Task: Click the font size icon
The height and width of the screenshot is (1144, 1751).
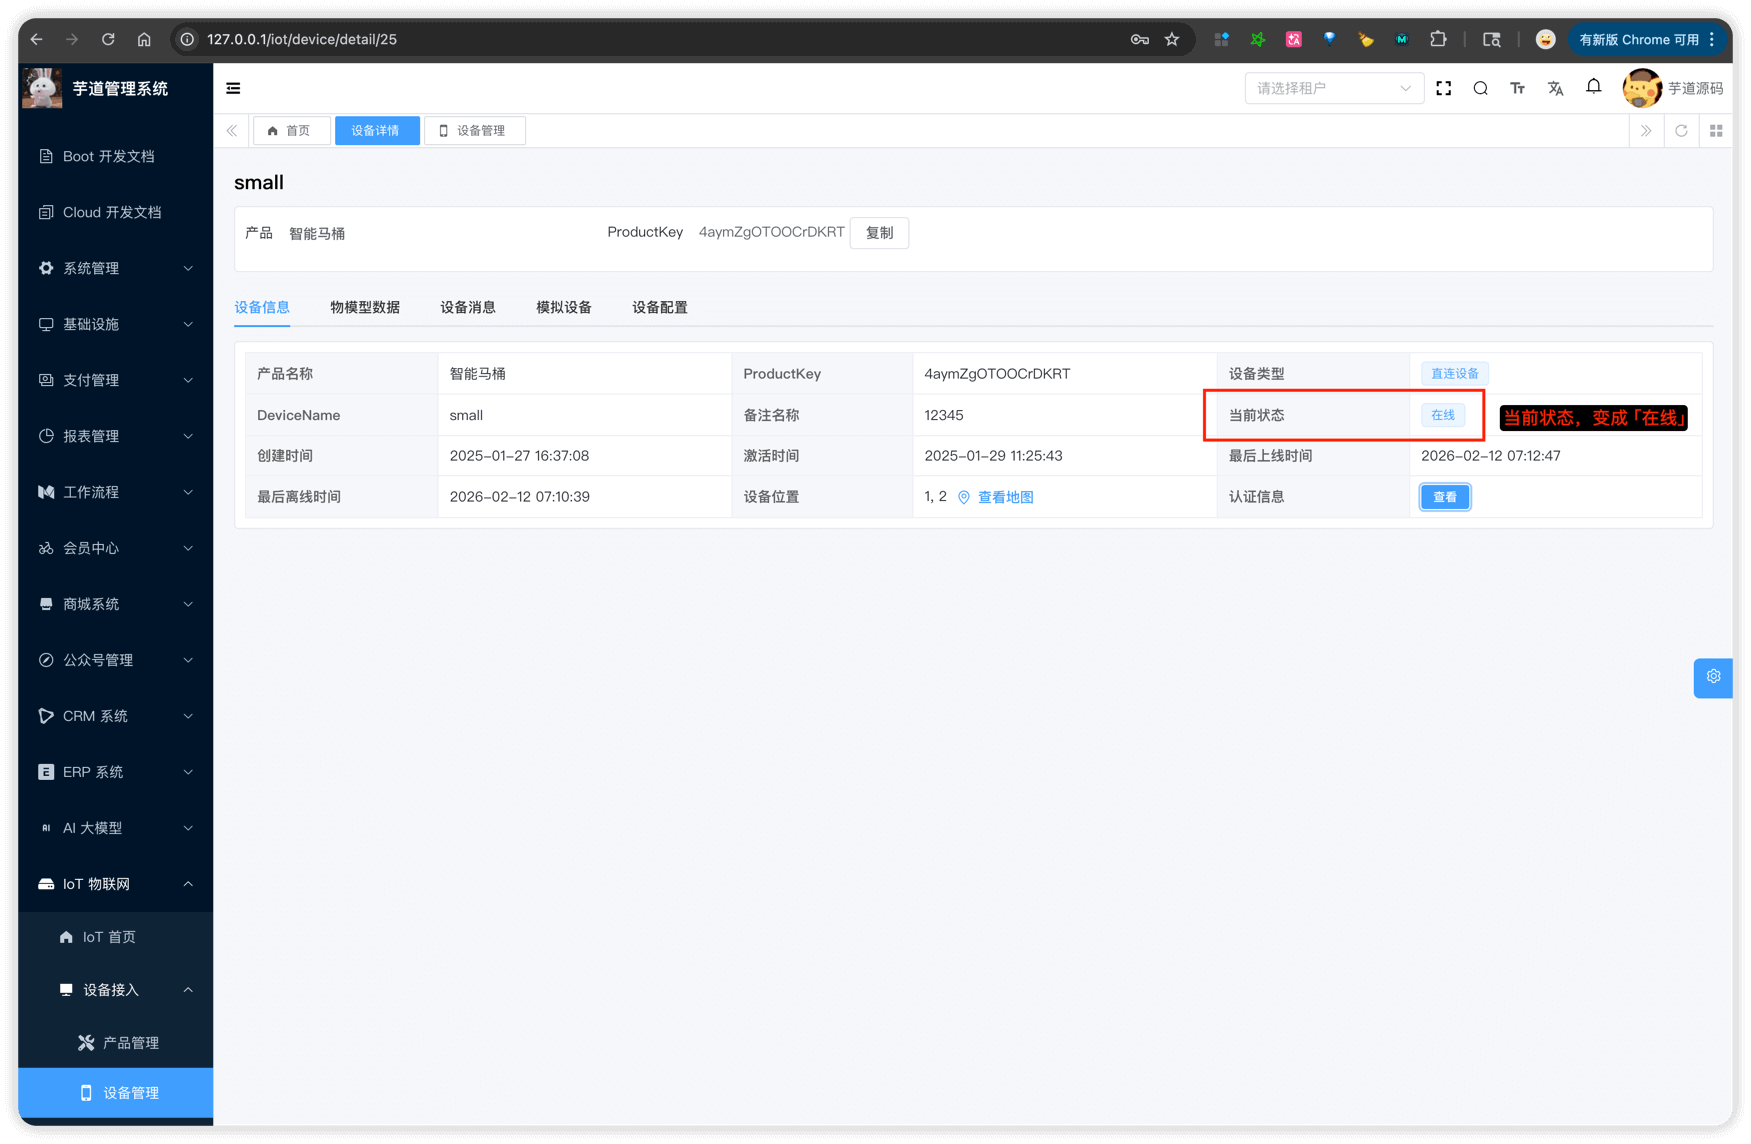Action: click(x=1517, y=88)
